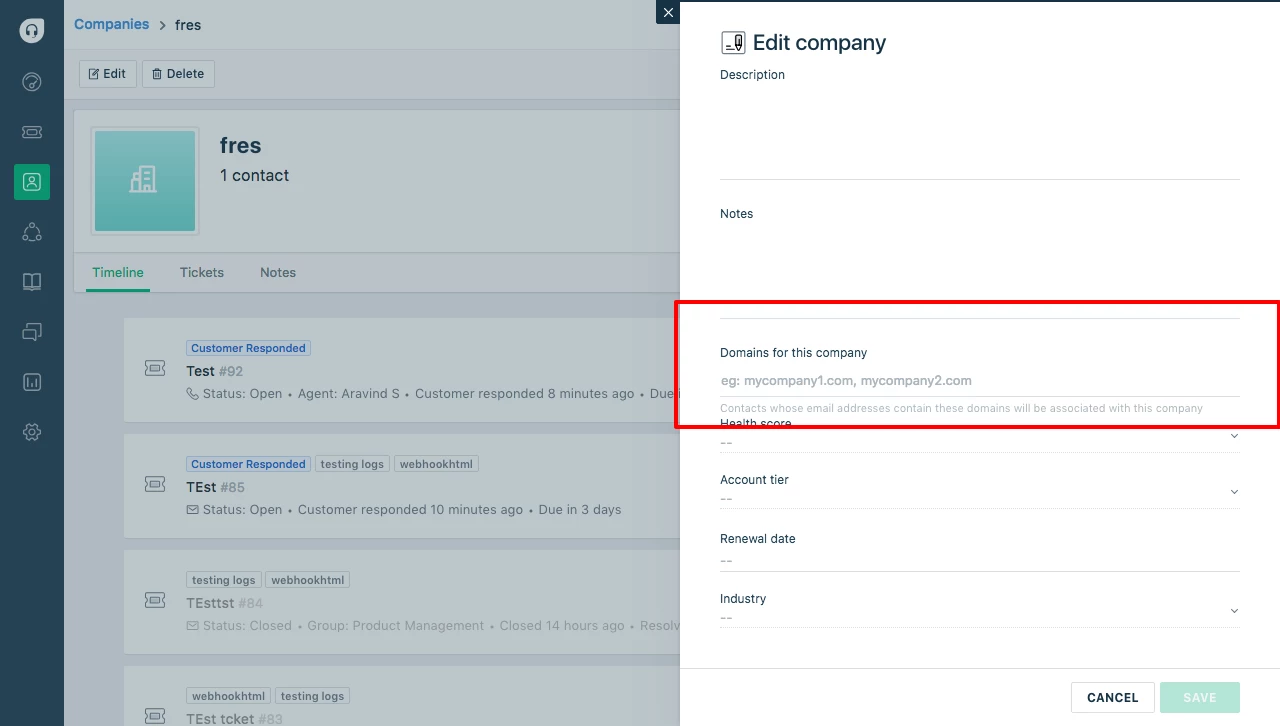This screenshot has height=726, width=1280.
Task: Click the Description text area
Action: click(980, 131)
